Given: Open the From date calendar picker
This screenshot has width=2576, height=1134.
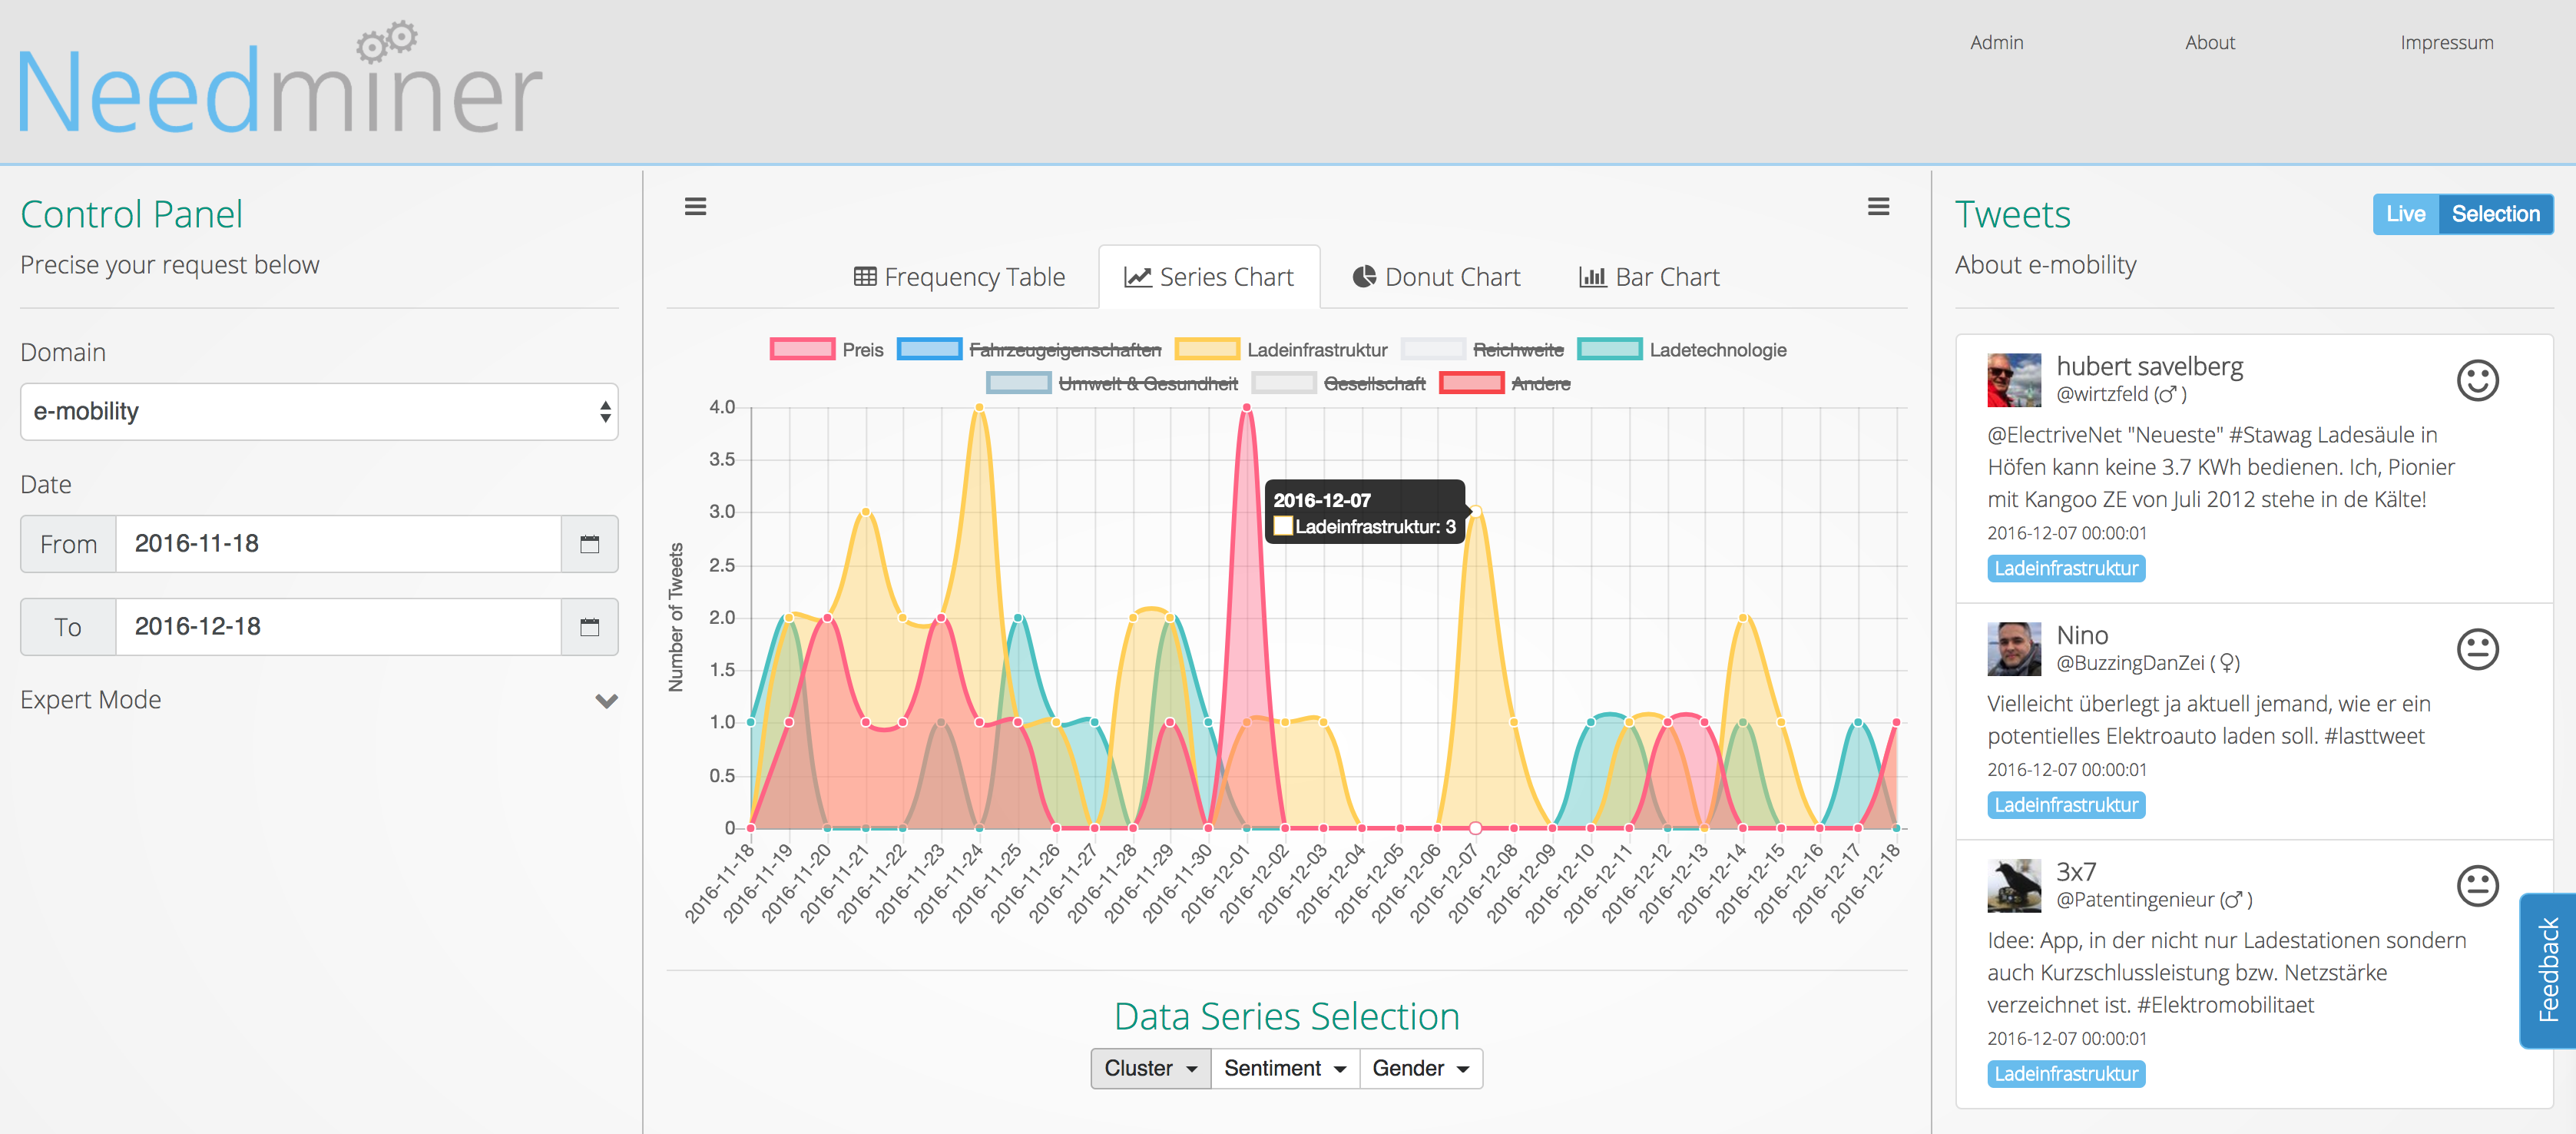Looking at the screenshot, I should click(589, 544).
